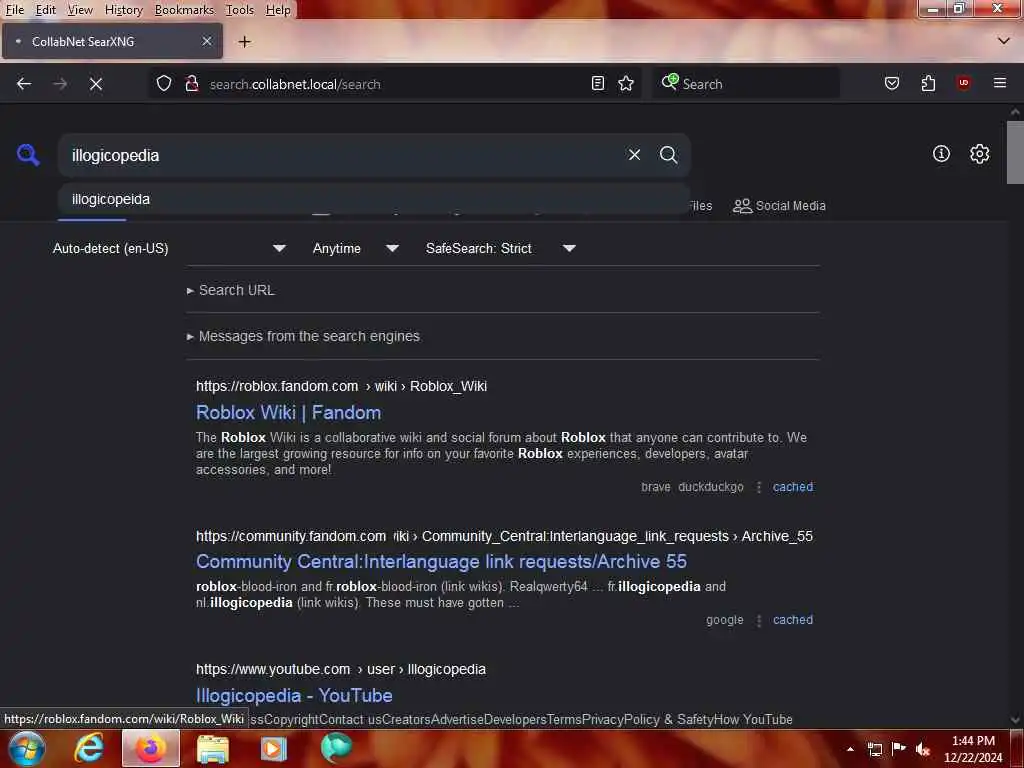This screenshot has height=768, width=1024.
Task: Expand Messages from the search engines
Action: click(304, 336)
